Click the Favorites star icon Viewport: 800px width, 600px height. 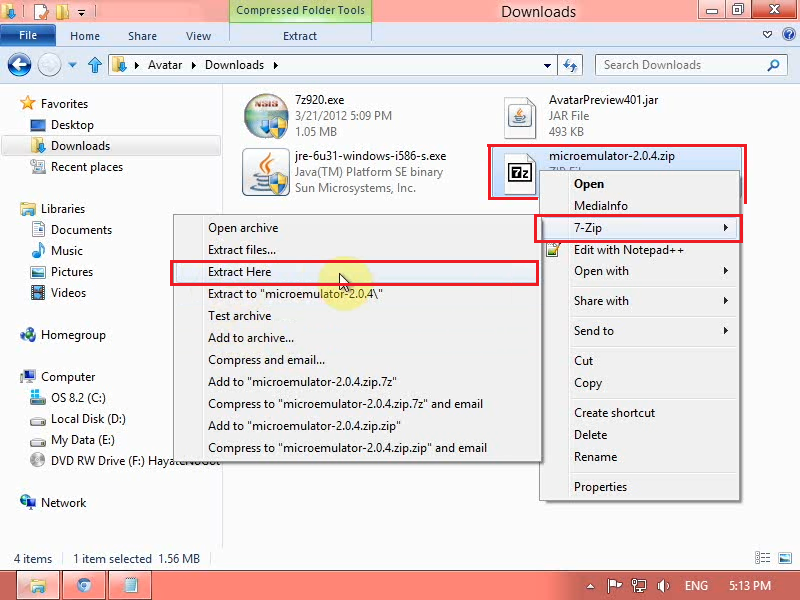click(x=28, y=103)
